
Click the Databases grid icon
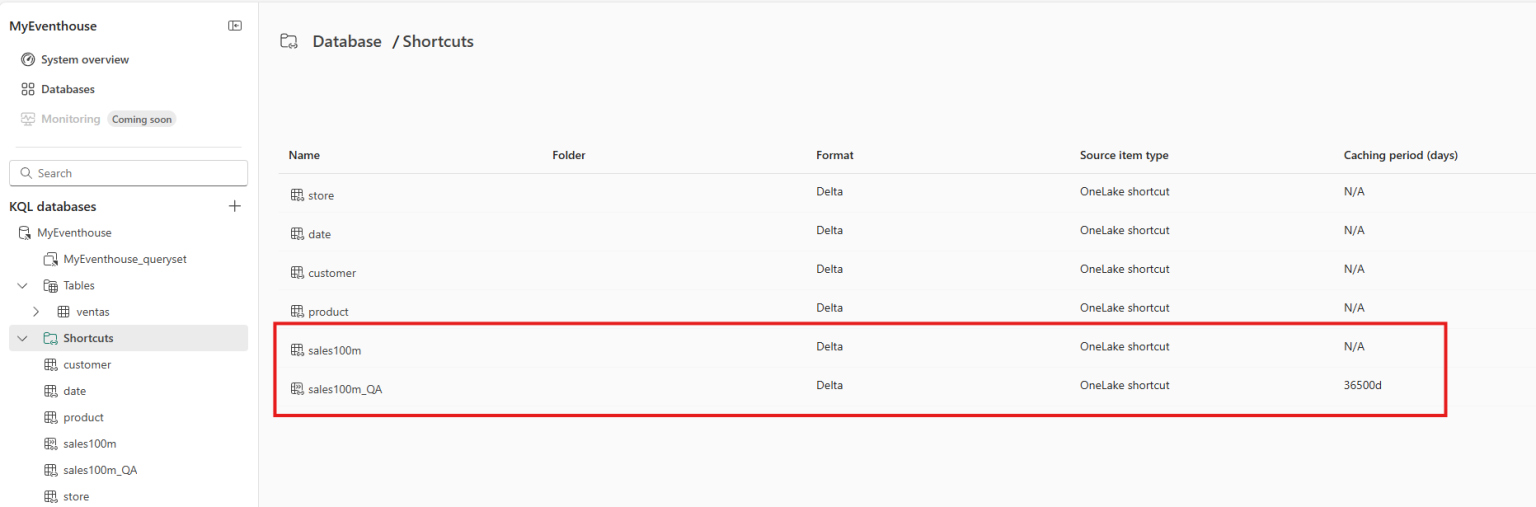[28, 89]
